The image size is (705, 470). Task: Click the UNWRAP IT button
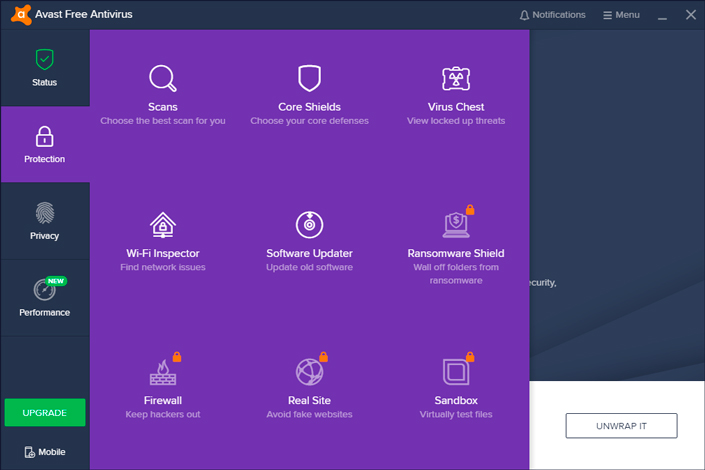621,425
